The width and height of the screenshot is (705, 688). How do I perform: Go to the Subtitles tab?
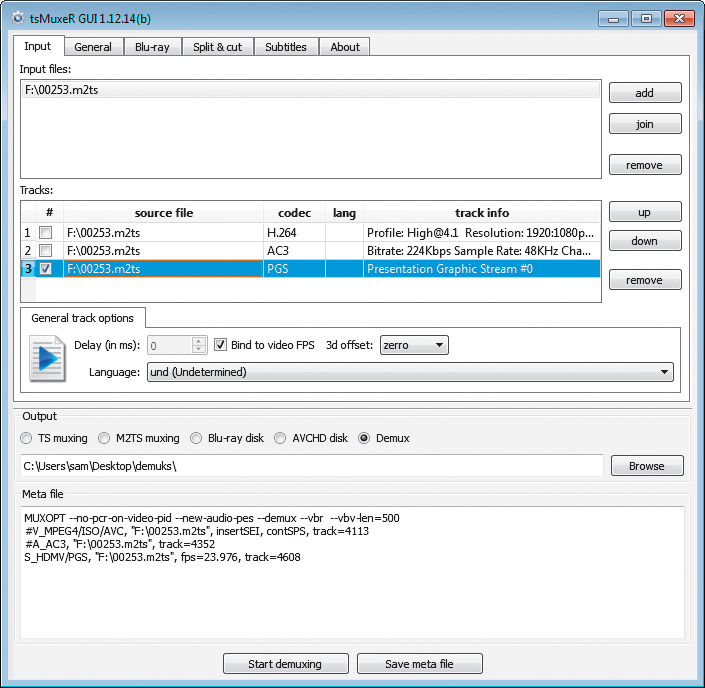tap(286, 47)
